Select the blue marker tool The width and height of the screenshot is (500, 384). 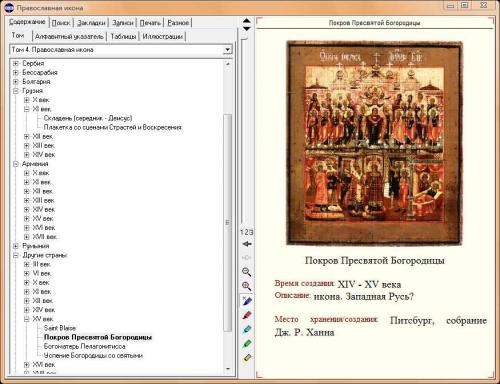(x=247, y=301)
